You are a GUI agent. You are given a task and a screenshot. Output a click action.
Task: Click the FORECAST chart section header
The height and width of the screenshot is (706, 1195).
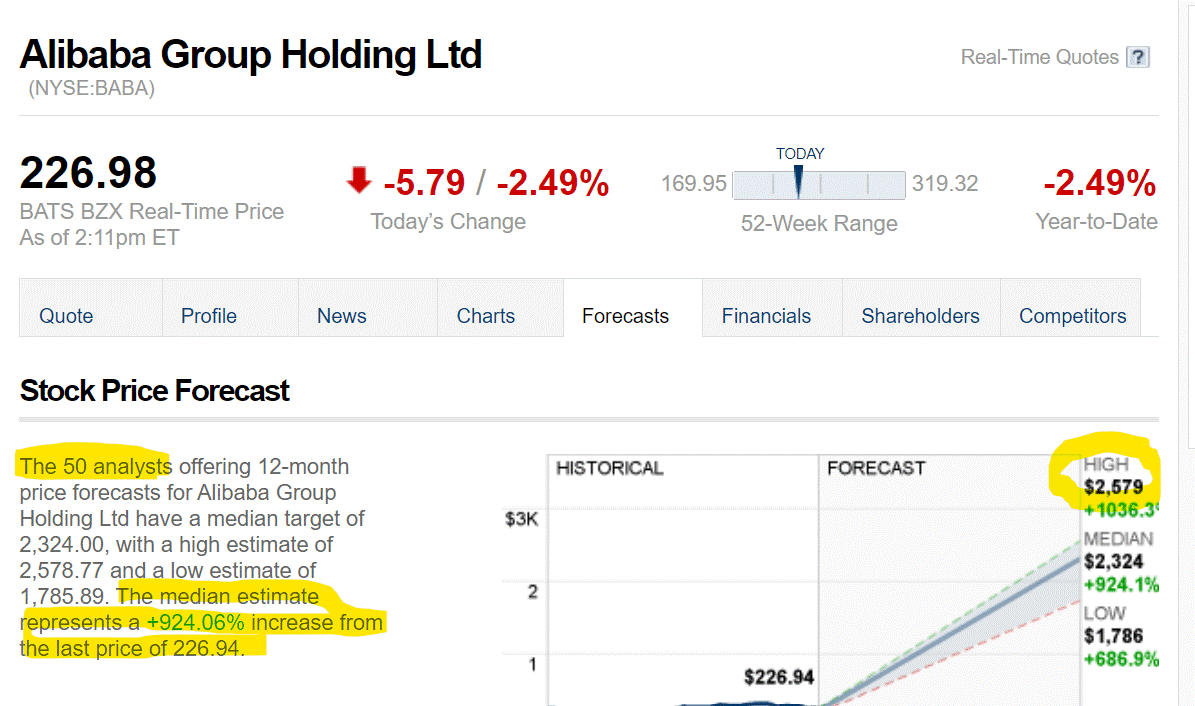coord(876,468)
